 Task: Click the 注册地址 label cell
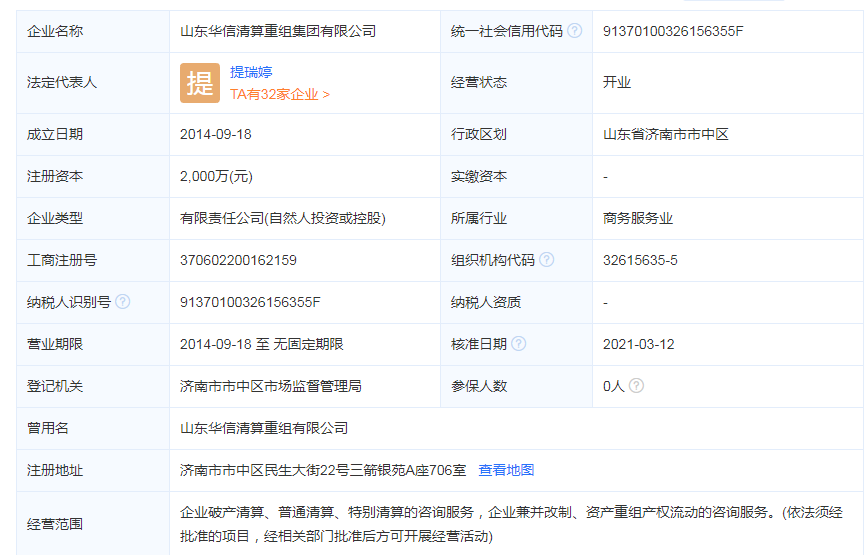click(x=93, y=470)
